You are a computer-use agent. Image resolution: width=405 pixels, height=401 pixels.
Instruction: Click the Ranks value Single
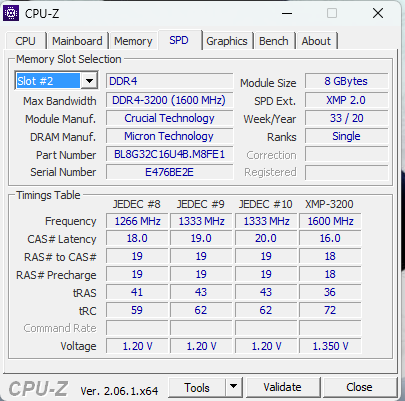[346, 136]
